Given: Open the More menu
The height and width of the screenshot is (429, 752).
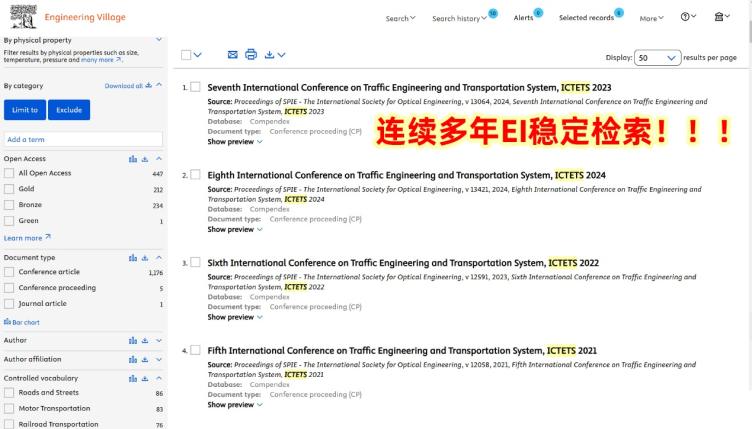Looking at the screenshot, I should (x=651, y=18).
